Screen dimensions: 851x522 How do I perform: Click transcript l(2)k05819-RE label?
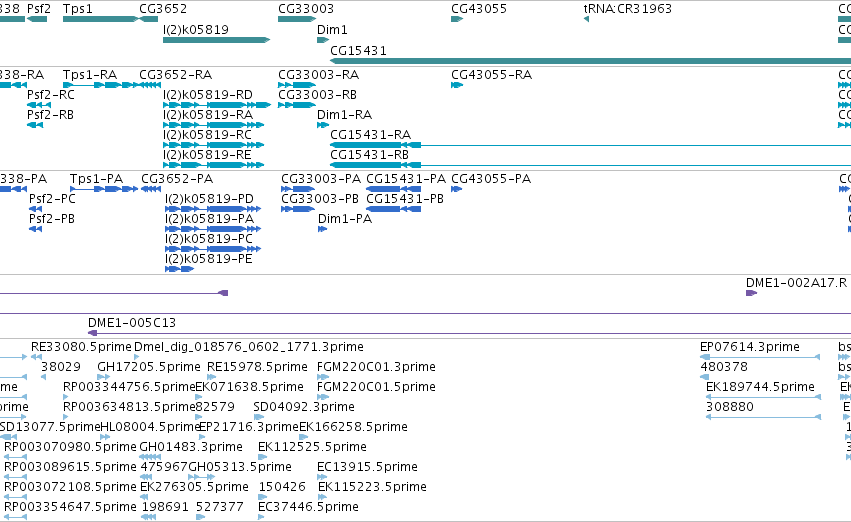click(x=207, y=155)
